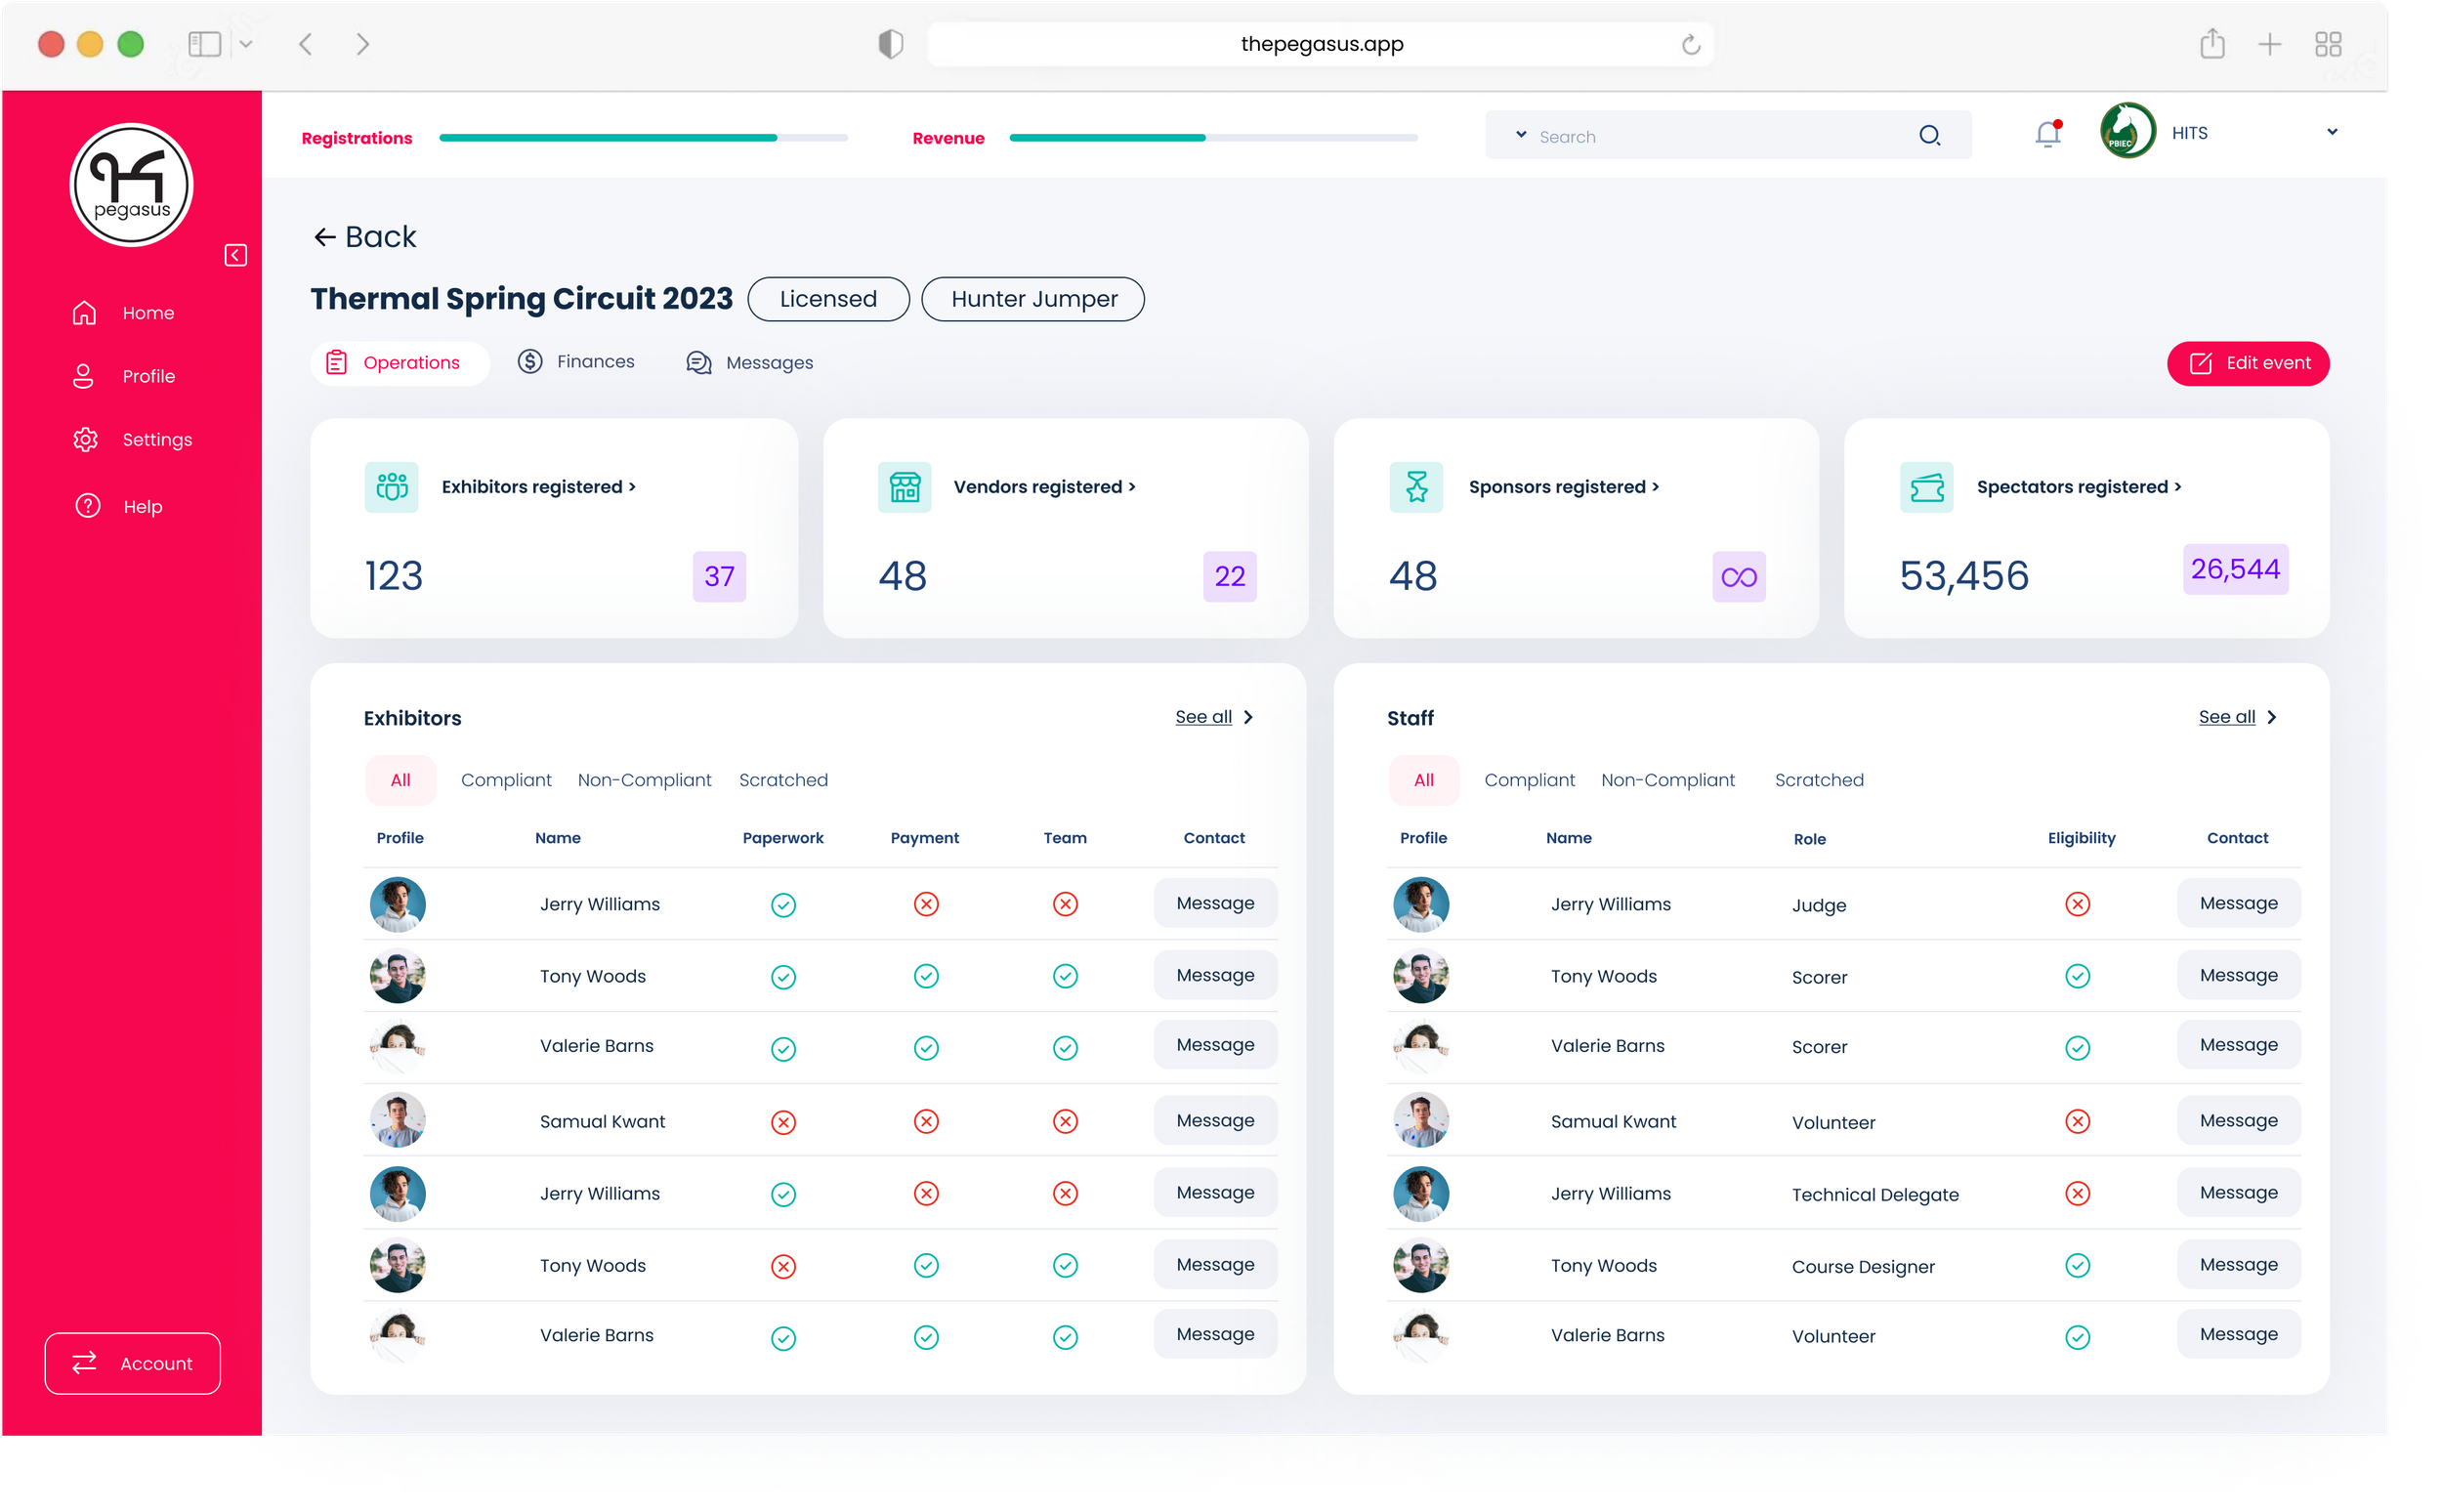Open Settings gear in sidebar
This screenshot has height=1512, width=2442.
pos(85,439)
